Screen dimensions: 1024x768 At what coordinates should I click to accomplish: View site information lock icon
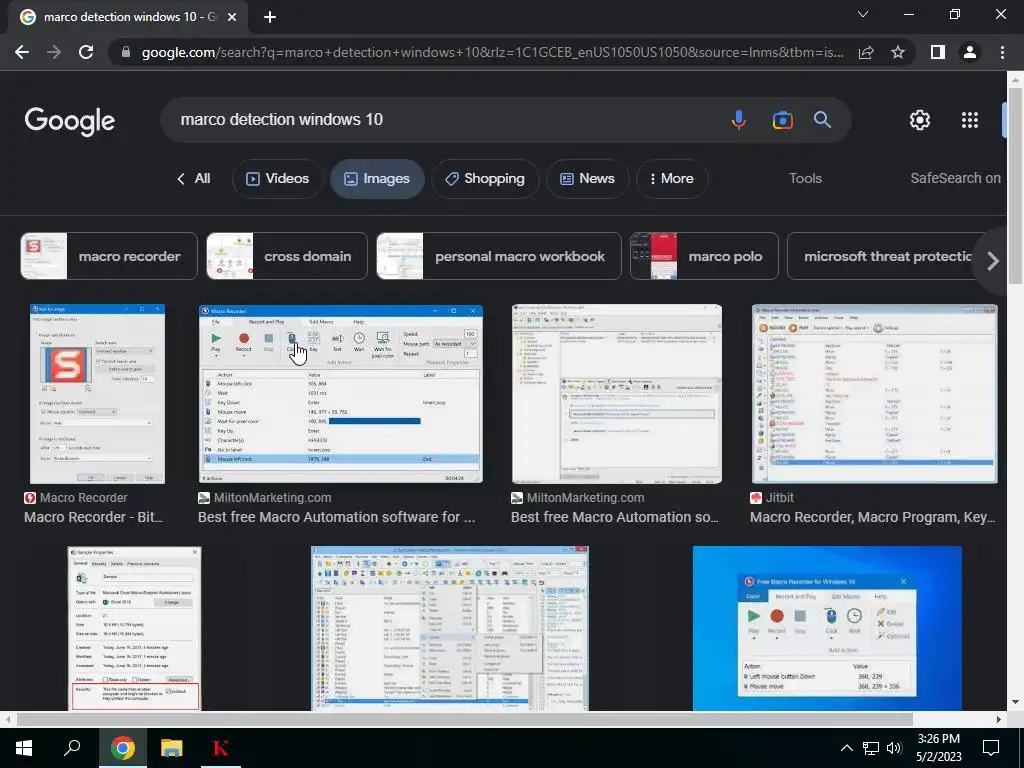point(126,52)
